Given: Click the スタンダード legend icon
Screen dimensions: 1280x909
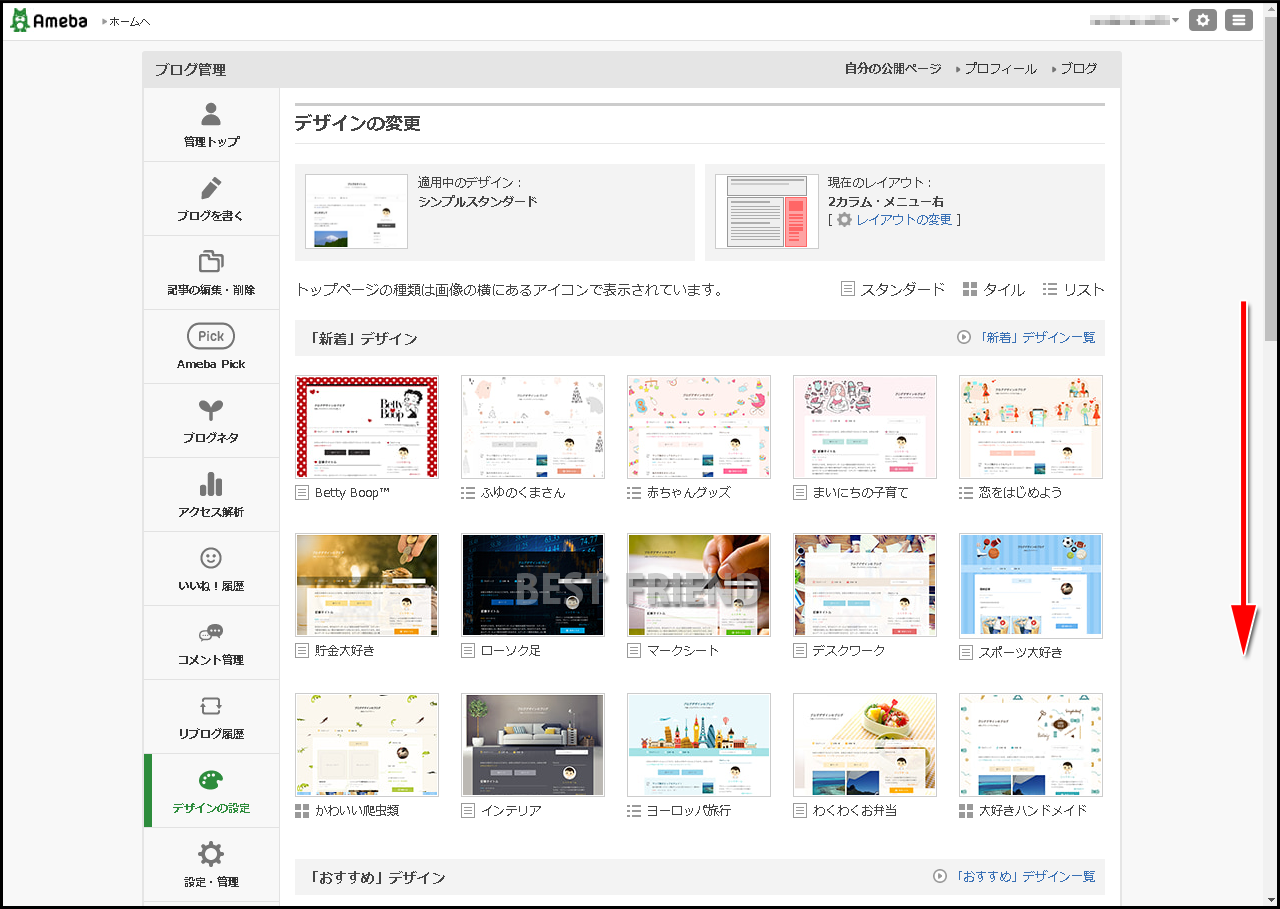Looking at the screenshot, I should point(848,289).
